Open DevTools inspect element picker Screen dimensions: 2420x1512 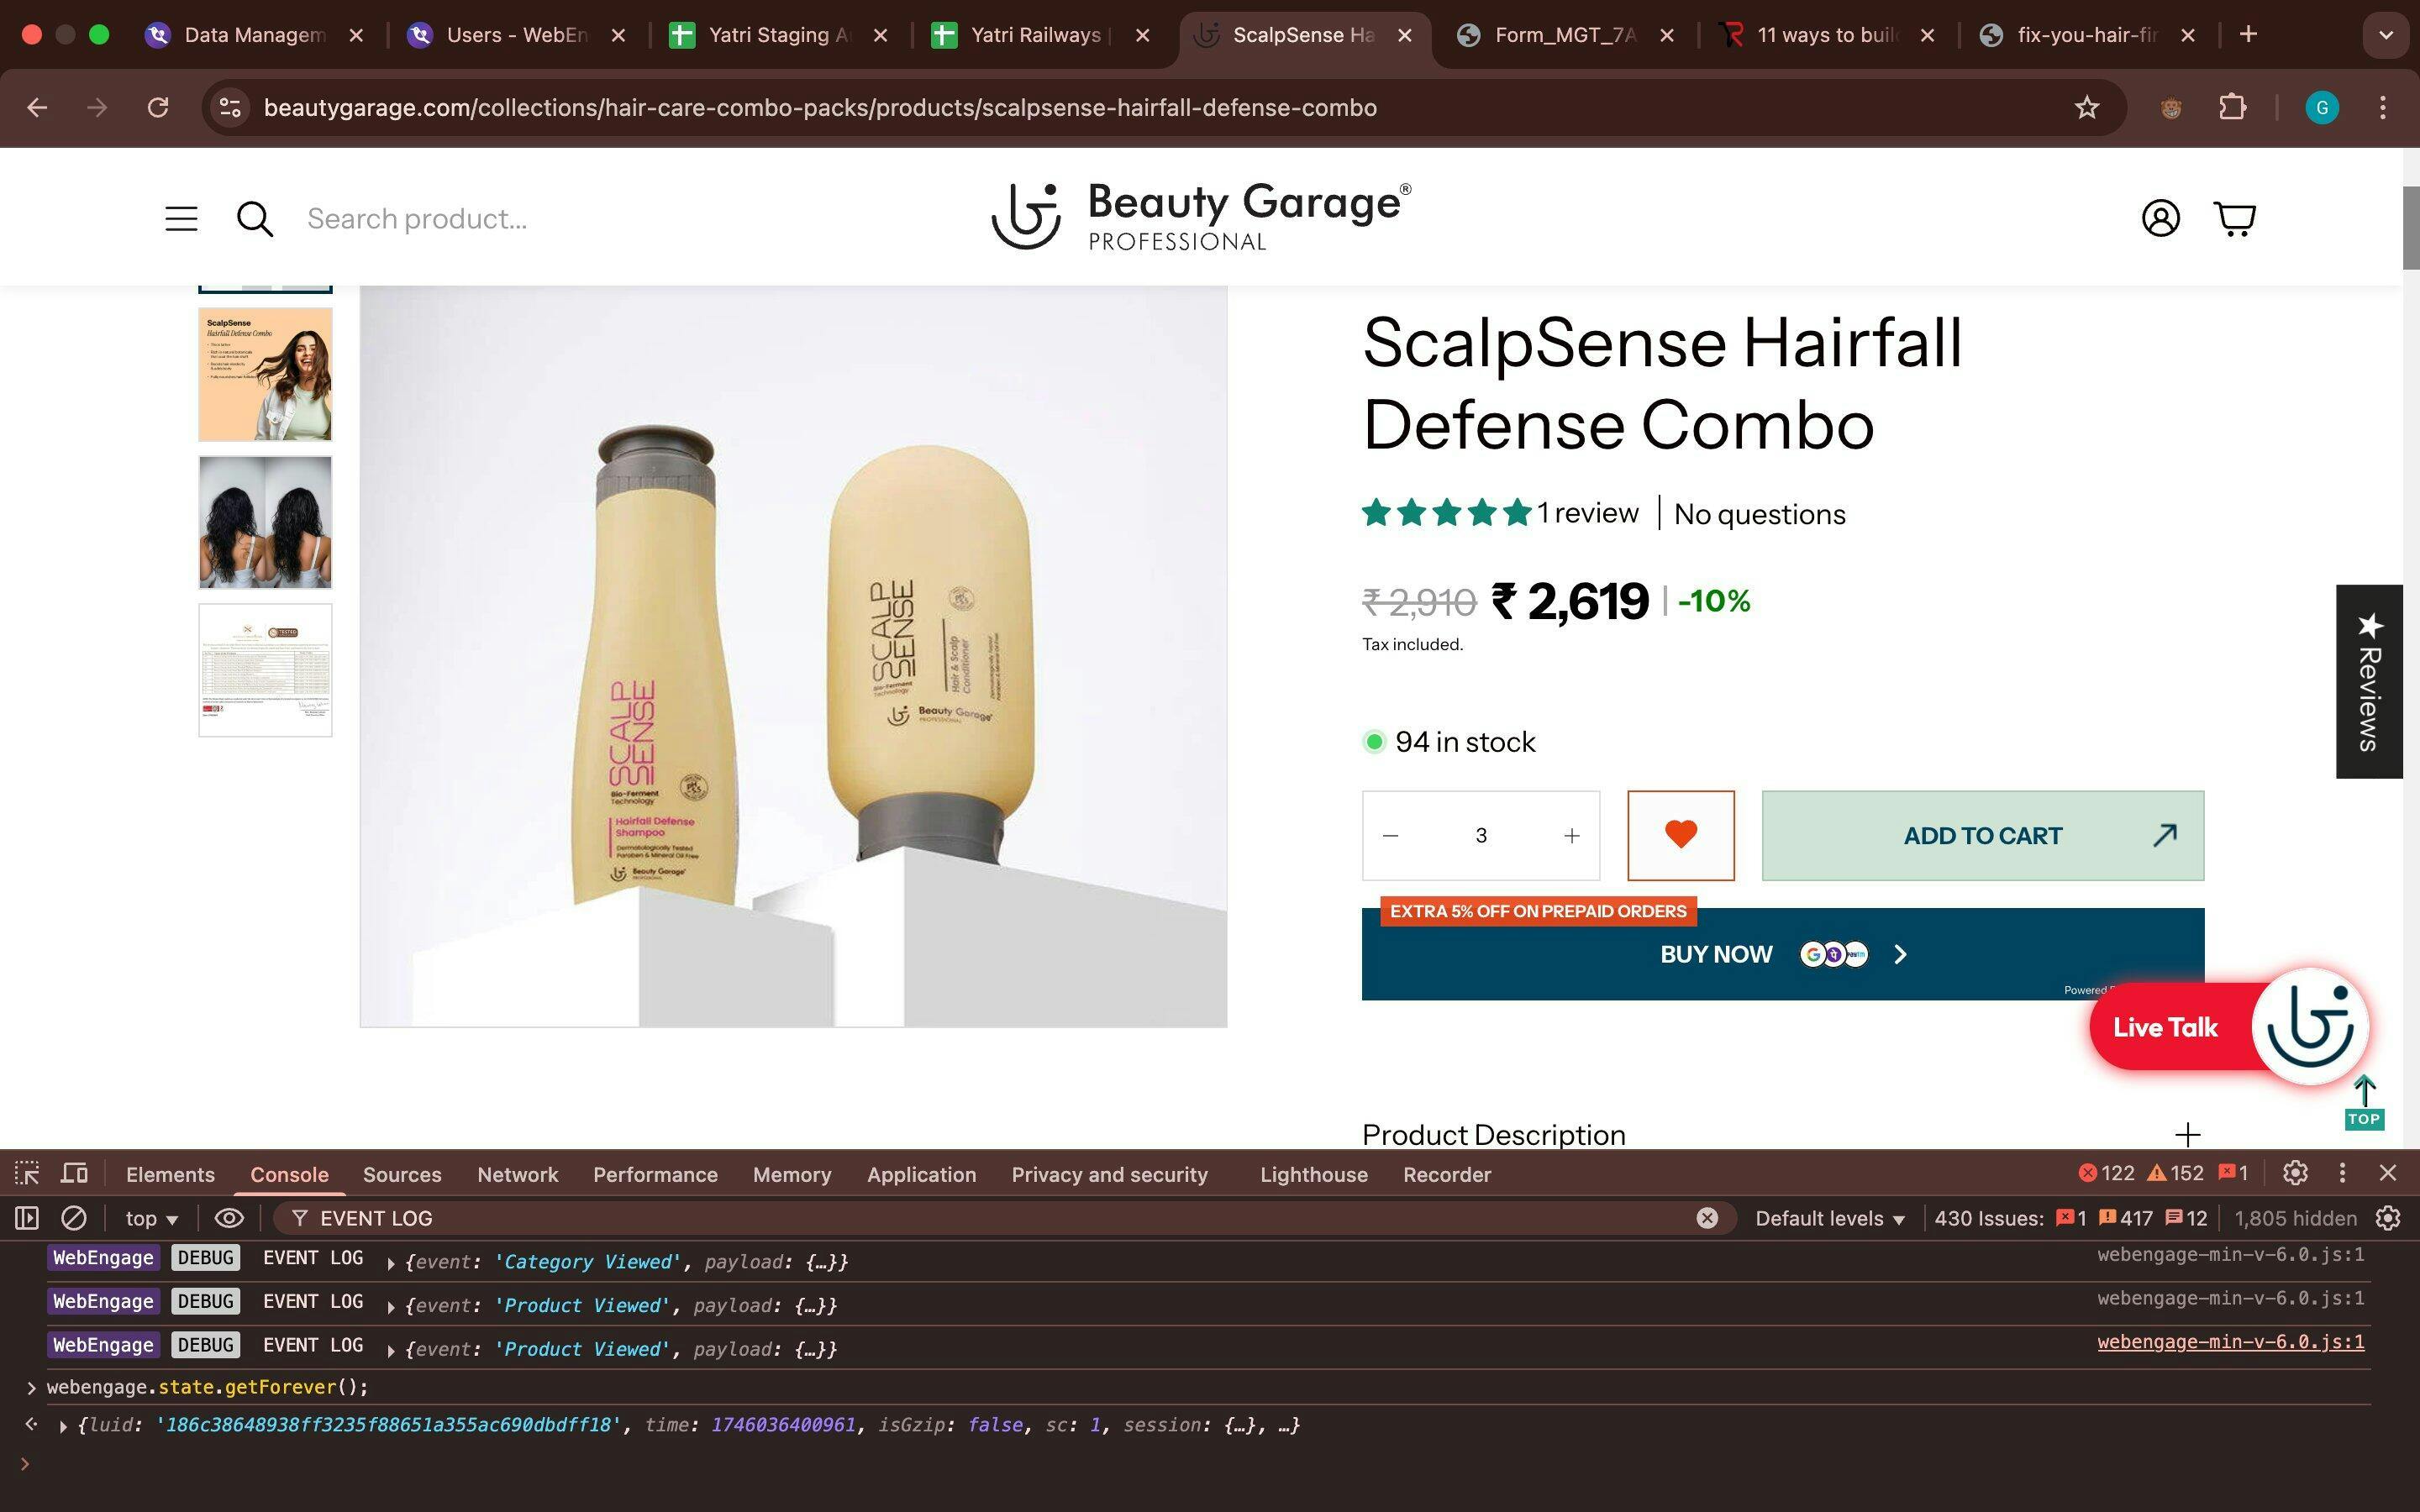pos(27,1173)
